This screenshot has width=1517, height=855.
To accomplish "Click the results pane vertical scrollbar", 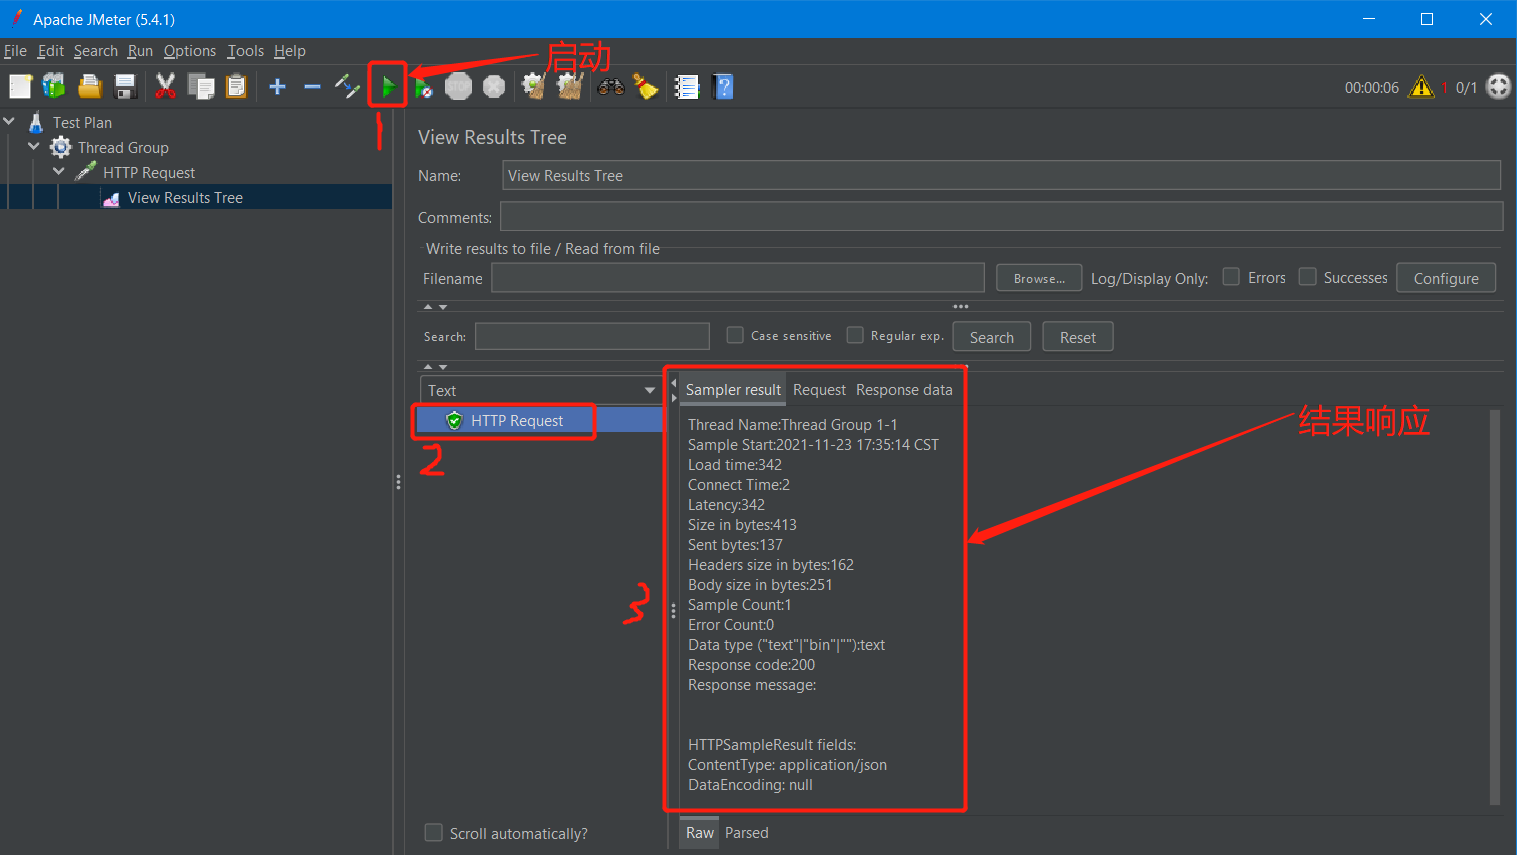I will coord(1495,607).
